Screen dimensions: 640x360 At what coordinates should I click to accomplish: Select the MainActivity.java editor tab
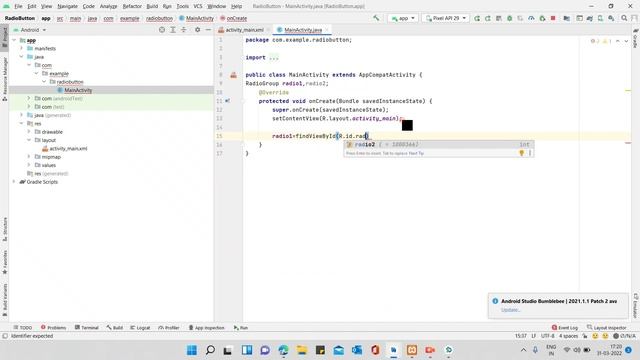(x=303, y=30)
